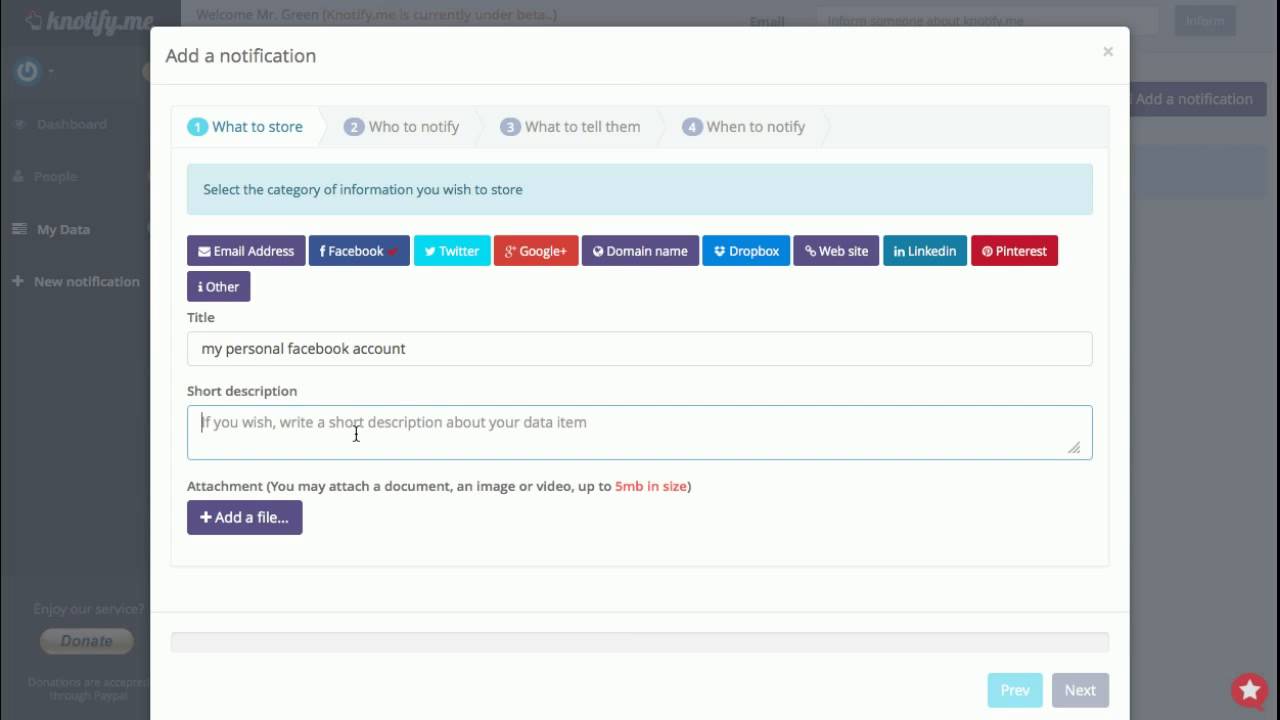This screenshot has width=1280, height=720.
Task: Pick the Twitter category
Action: (x=452, y=251)
